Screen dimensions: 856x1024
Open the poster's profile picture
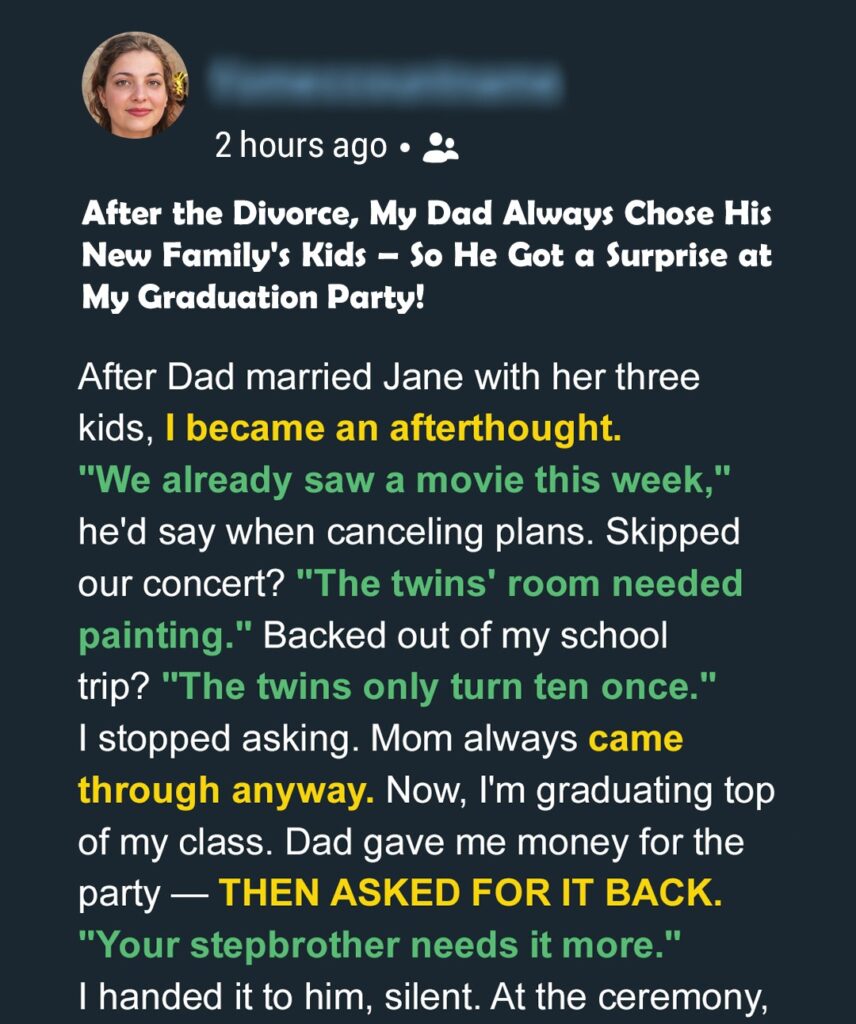point(135,85)
